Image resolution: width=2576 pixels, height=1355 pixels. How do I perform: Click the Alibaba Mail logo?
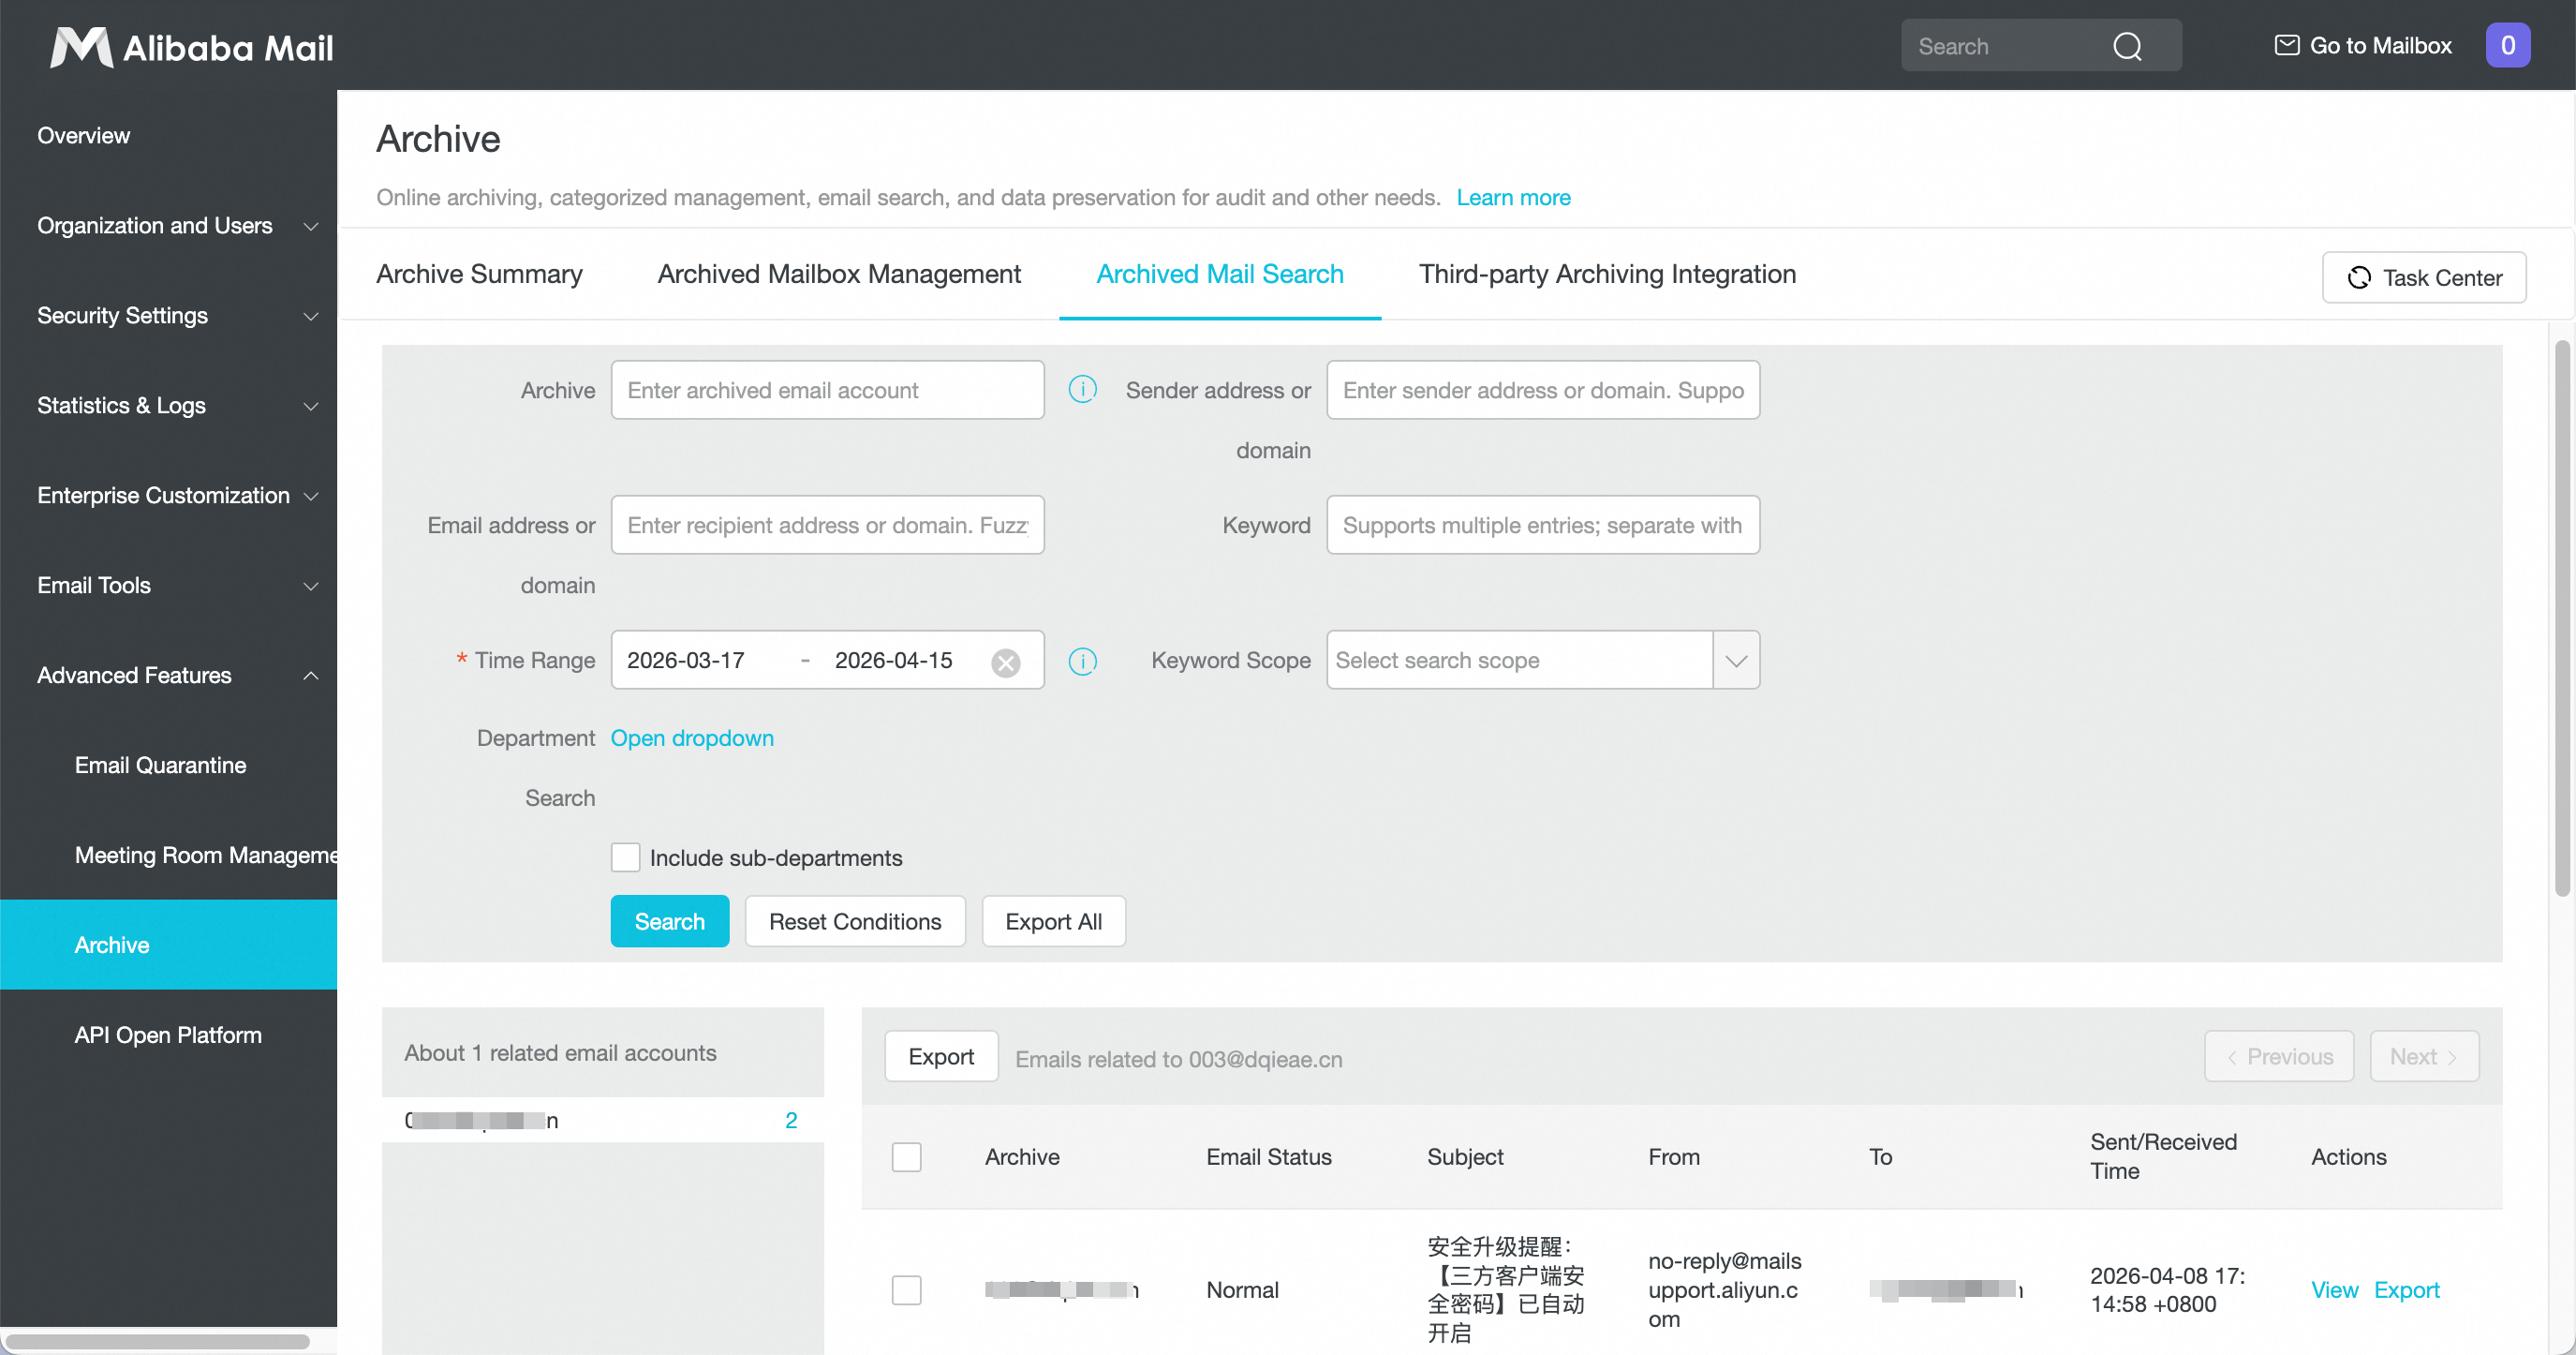192,46
